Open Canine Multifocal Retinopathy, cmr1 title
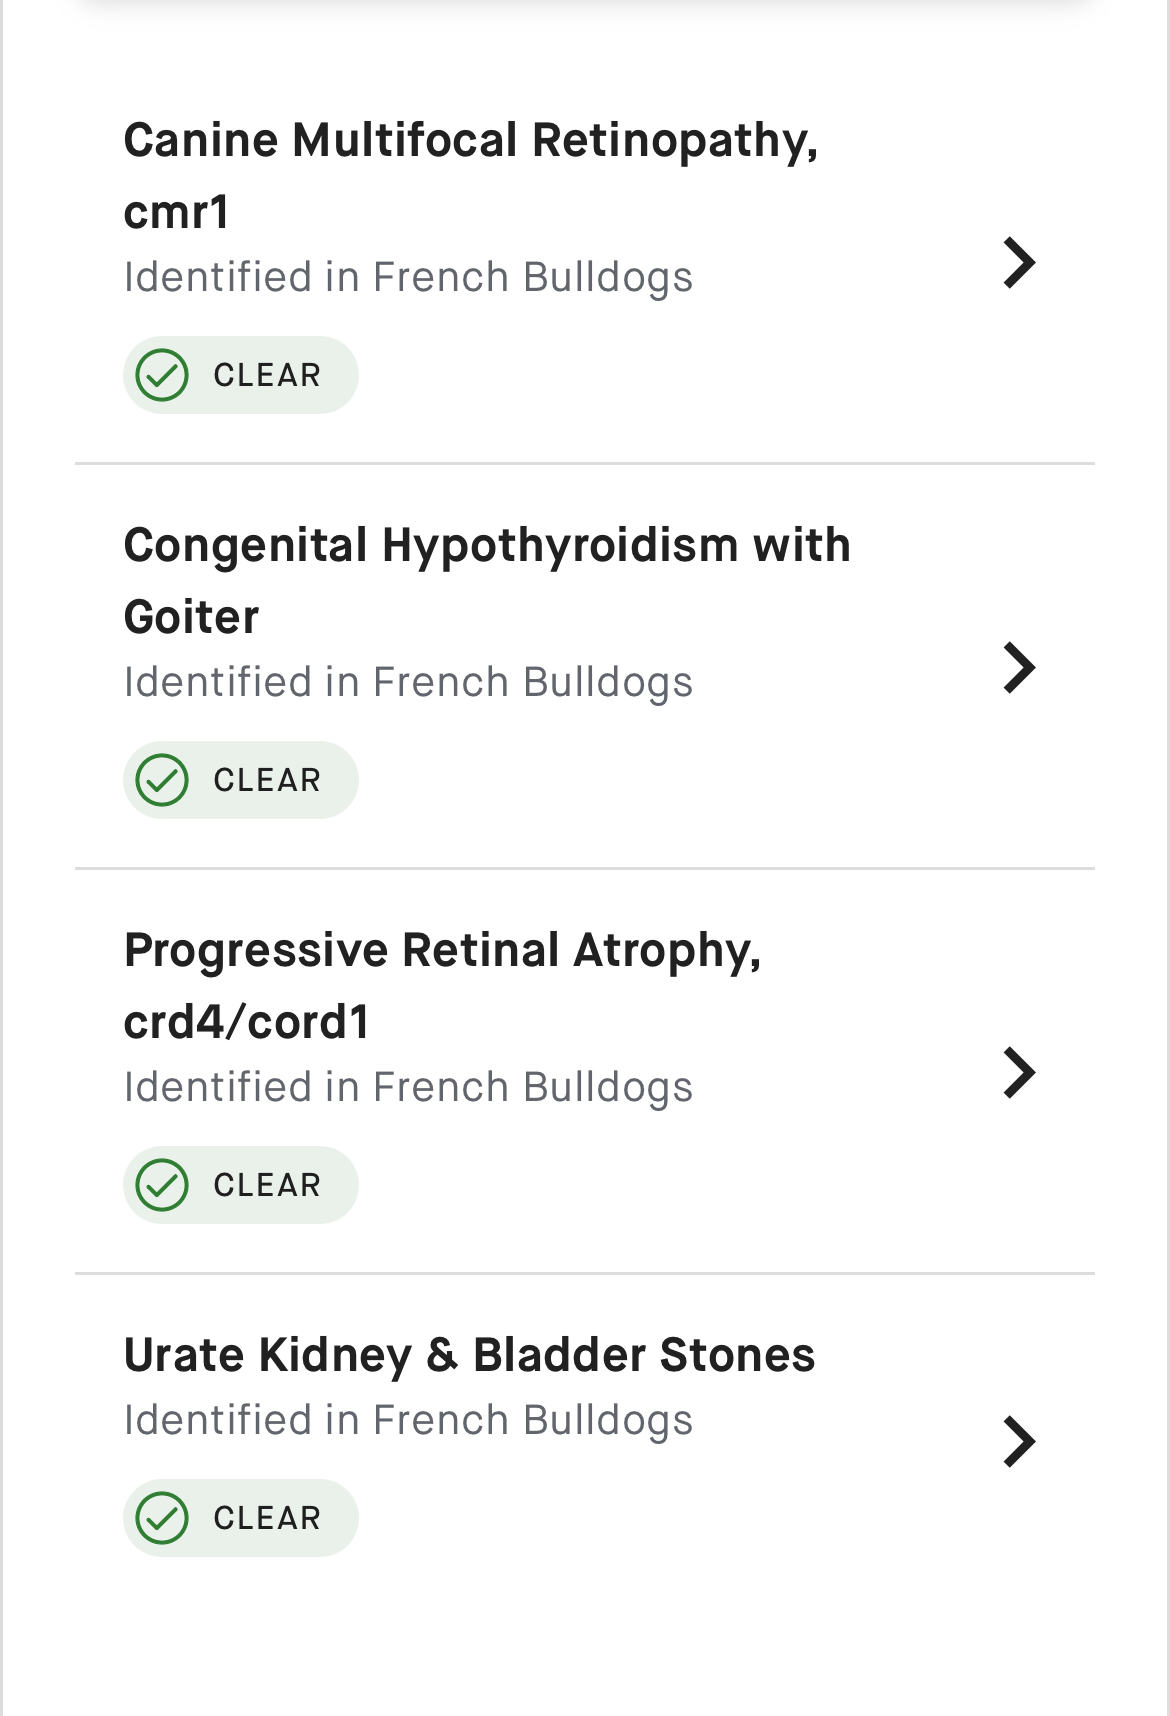Image resolution: width=1170 pixels, height=1716 pixels. pyautogui.click(x=471, y=176)
